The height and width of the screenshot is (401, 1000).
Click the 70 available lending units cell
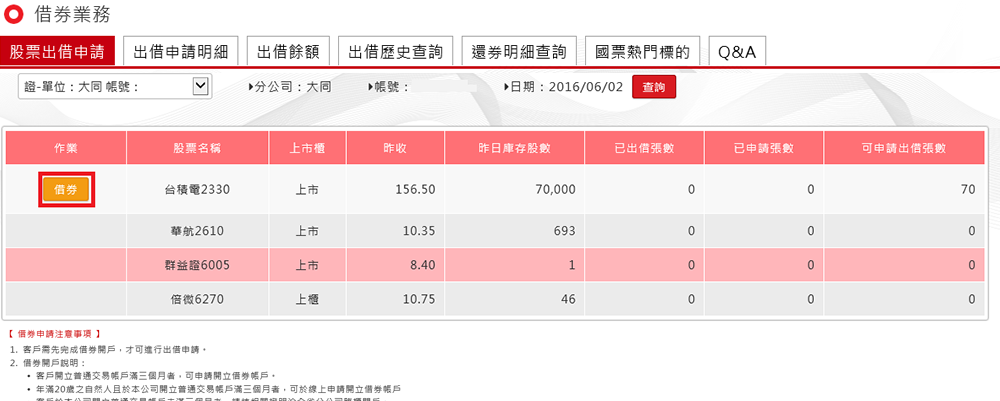(904, 189)
